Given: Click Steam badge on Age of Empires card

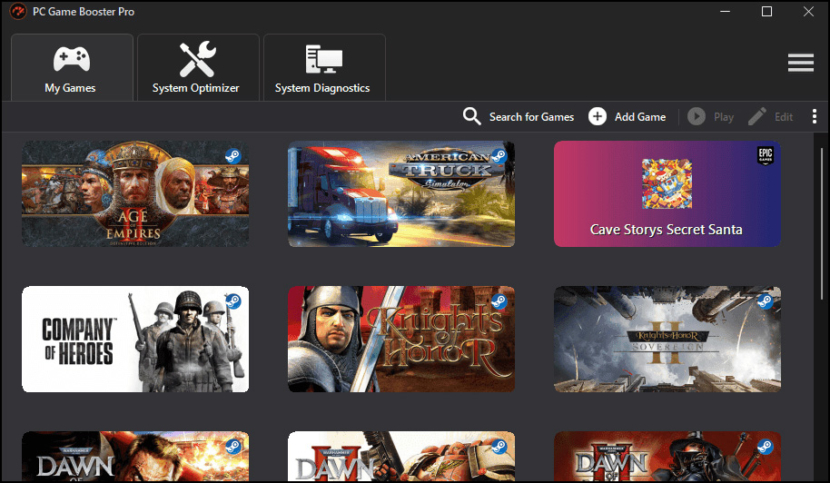Looking at the screenshot, I should coord(233,156).
